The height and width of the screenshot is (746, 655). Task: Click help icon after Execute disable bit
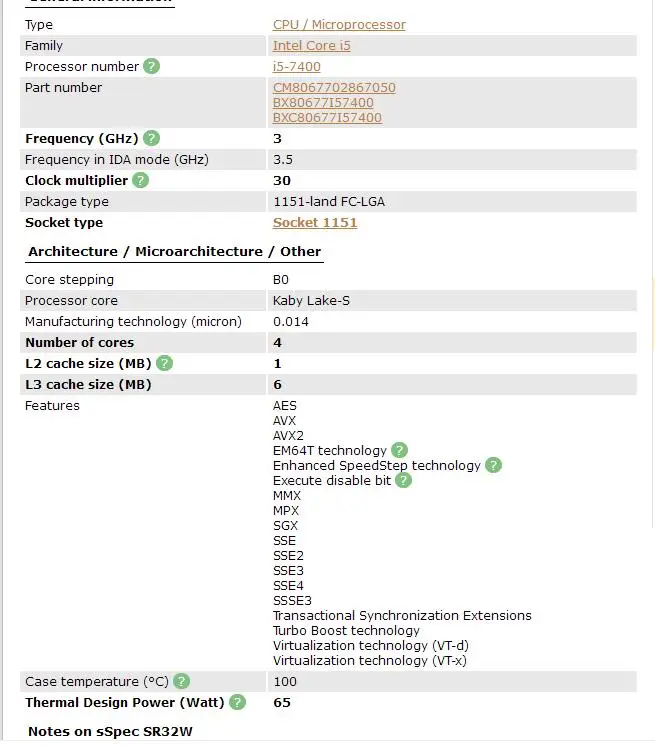[x=403, y=480]
